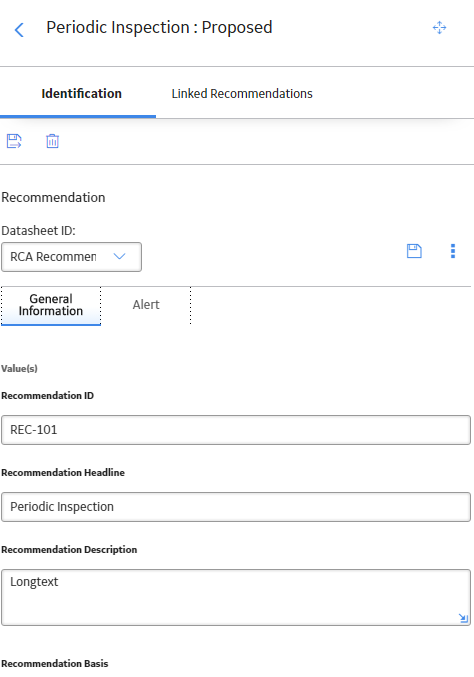Switch to the Identification tab
The height and width of the screenshot is (677, 474).
point(82,94)
